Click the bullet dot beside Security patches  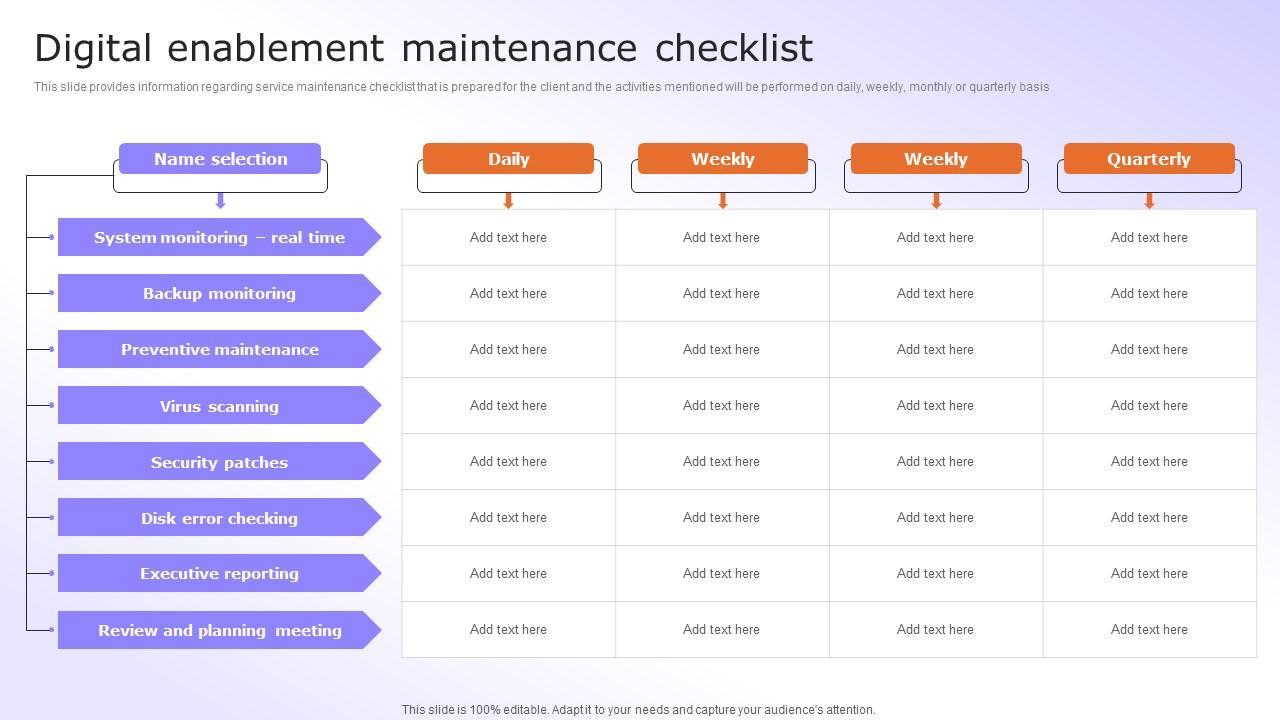52,461
